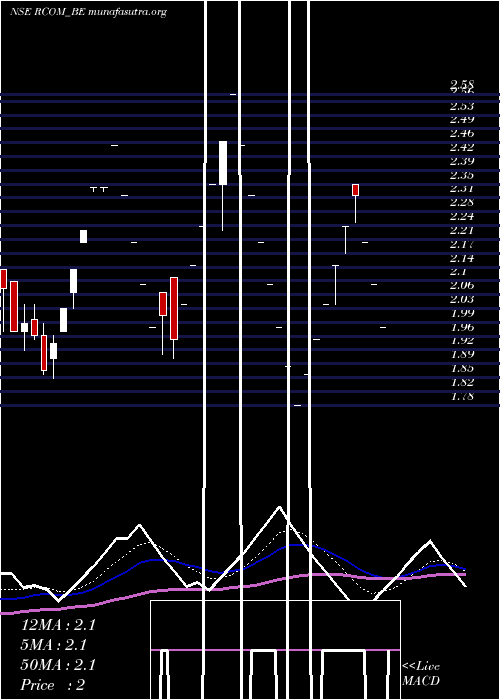Click the small red candle body at 2.31
This screenshot has width=500, height=700.
tap(355, 190)
